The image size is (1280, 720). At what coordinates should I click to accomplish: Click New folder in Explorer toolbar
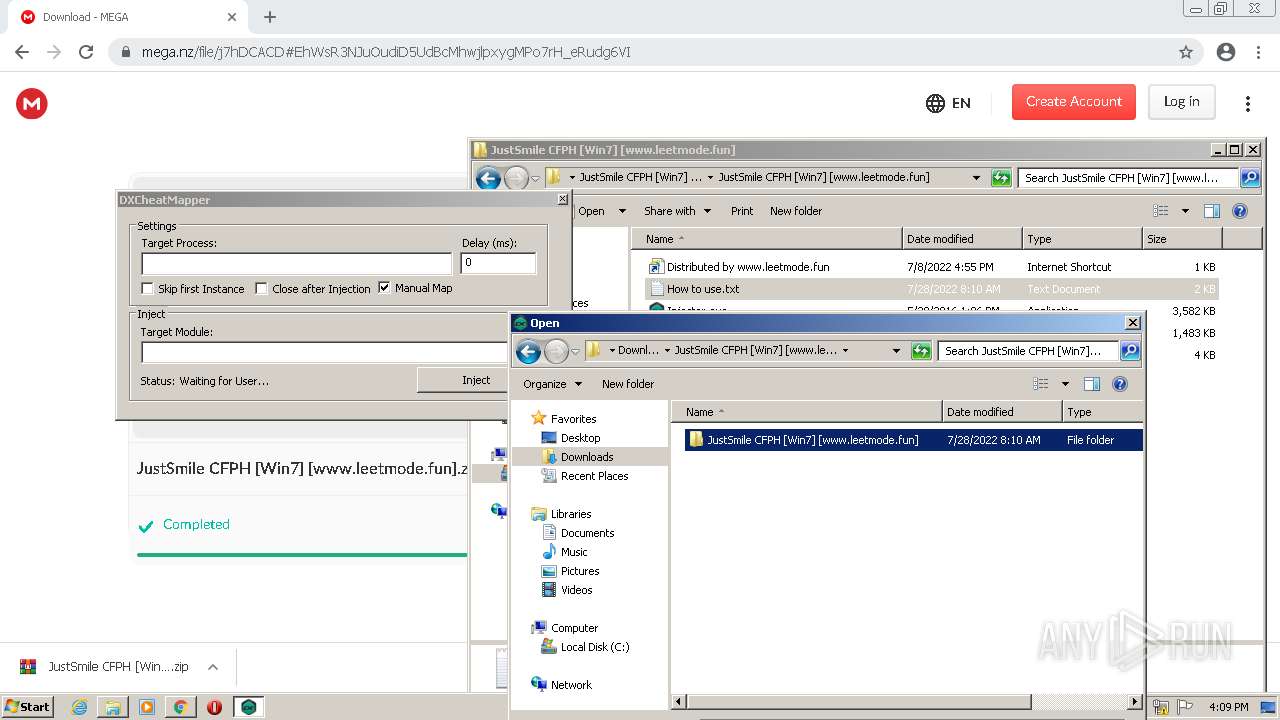coord(796,211)
